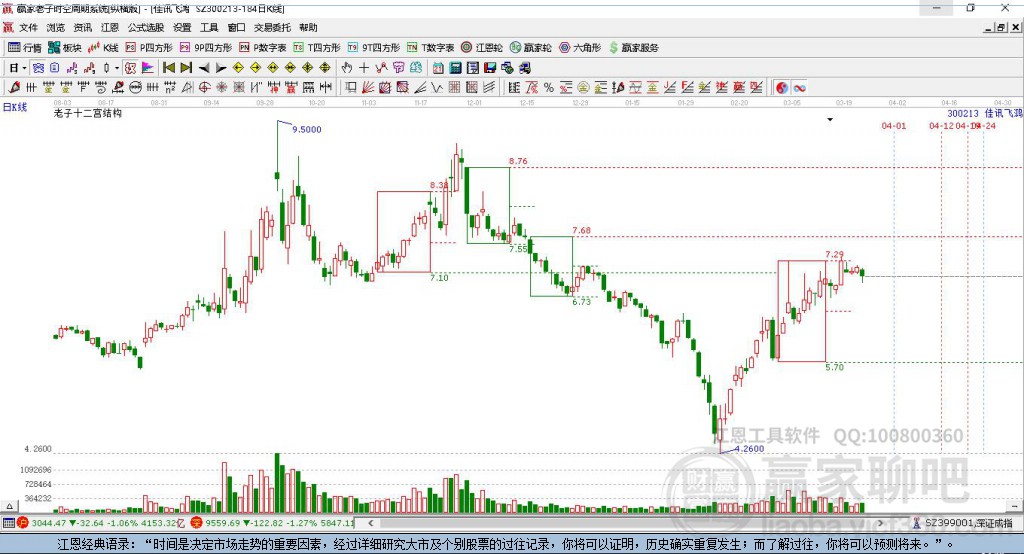Open the 资讯 menu
This screenshot has height=554, width=1024.
pyautogui.click(x=82, y=27)
